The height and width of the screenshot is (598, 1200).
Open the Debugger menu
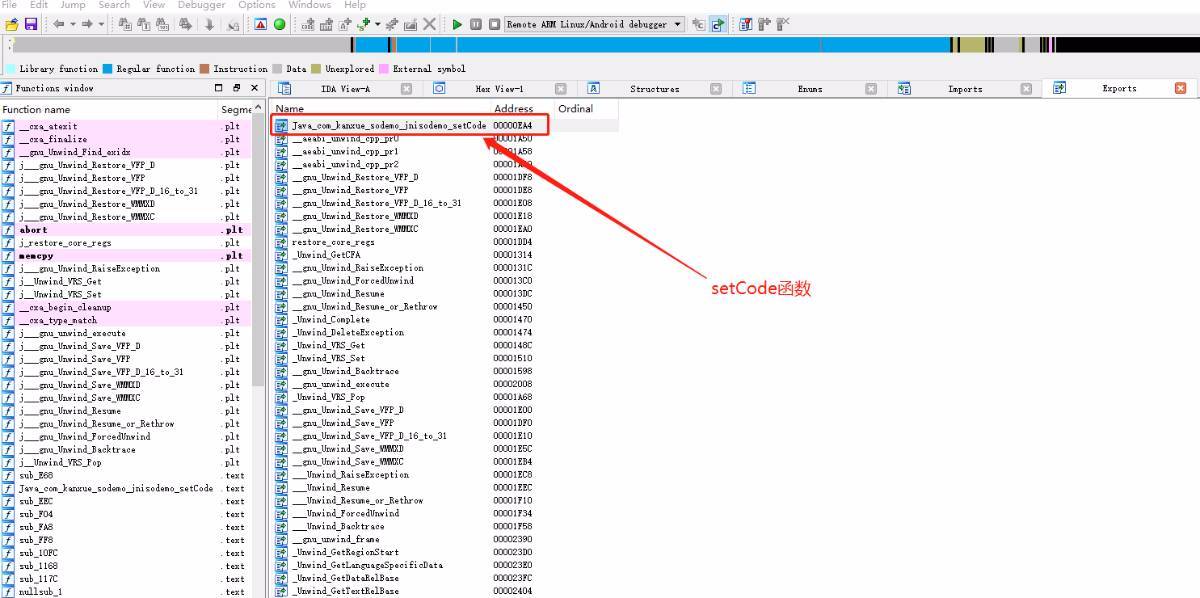[x=201, y=5]
